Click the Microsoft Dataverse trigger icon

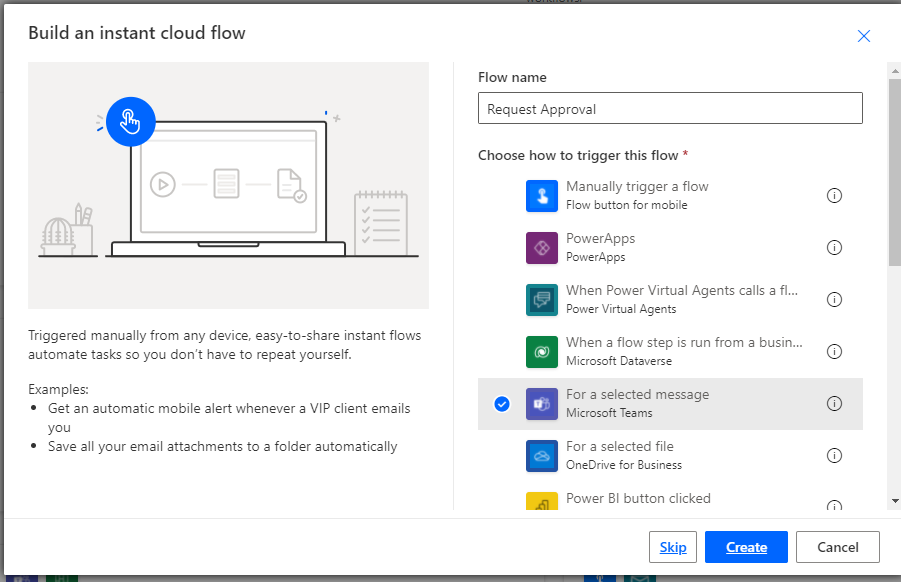tap(541, 351)
